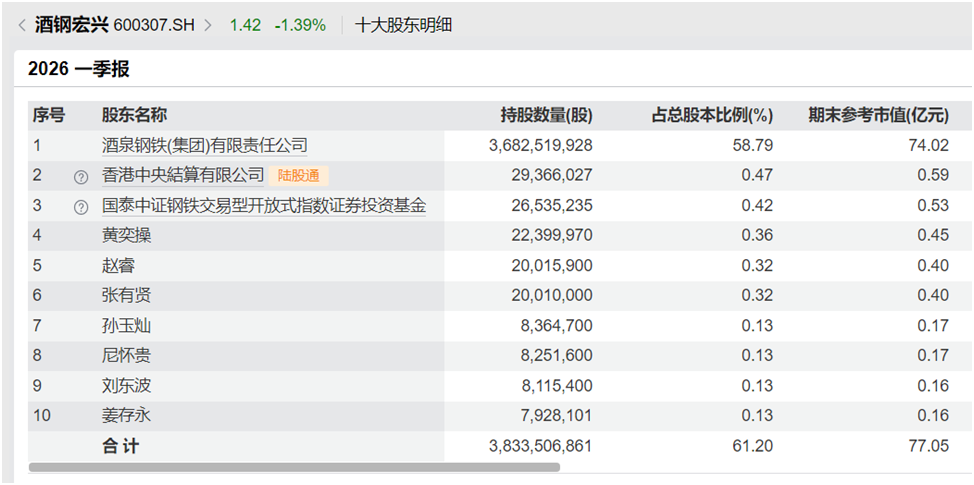Viewport: 974px width, 485px height.
Task: Click market value 0.45
Action: pos(934,235)
